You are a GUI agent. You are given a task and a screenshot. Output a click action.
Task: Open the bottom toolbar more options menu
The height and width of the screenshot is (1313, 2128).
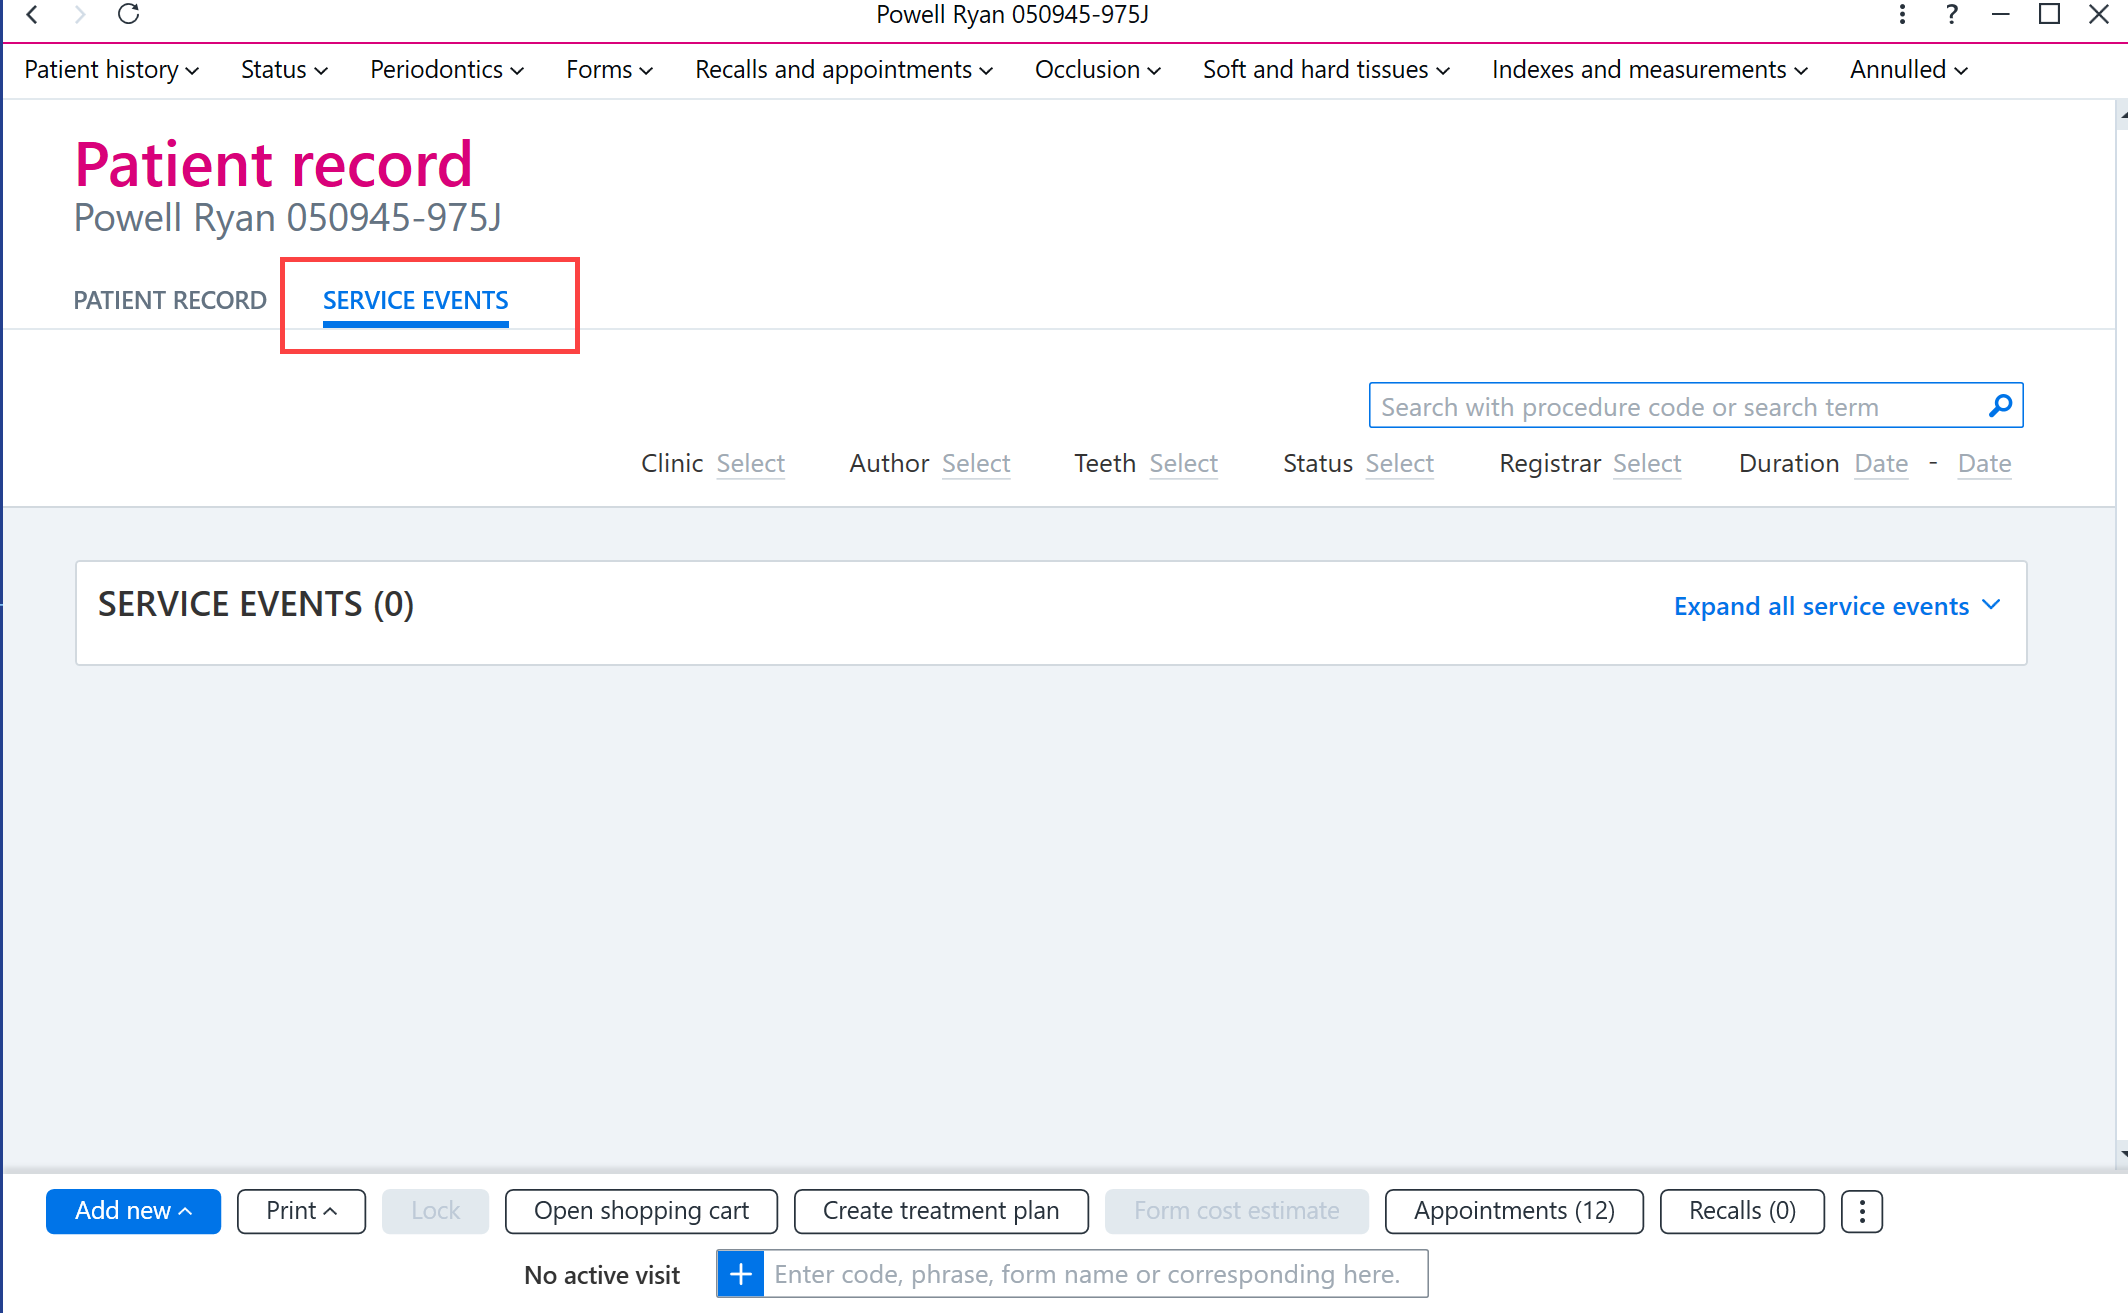(1862, 1211)
